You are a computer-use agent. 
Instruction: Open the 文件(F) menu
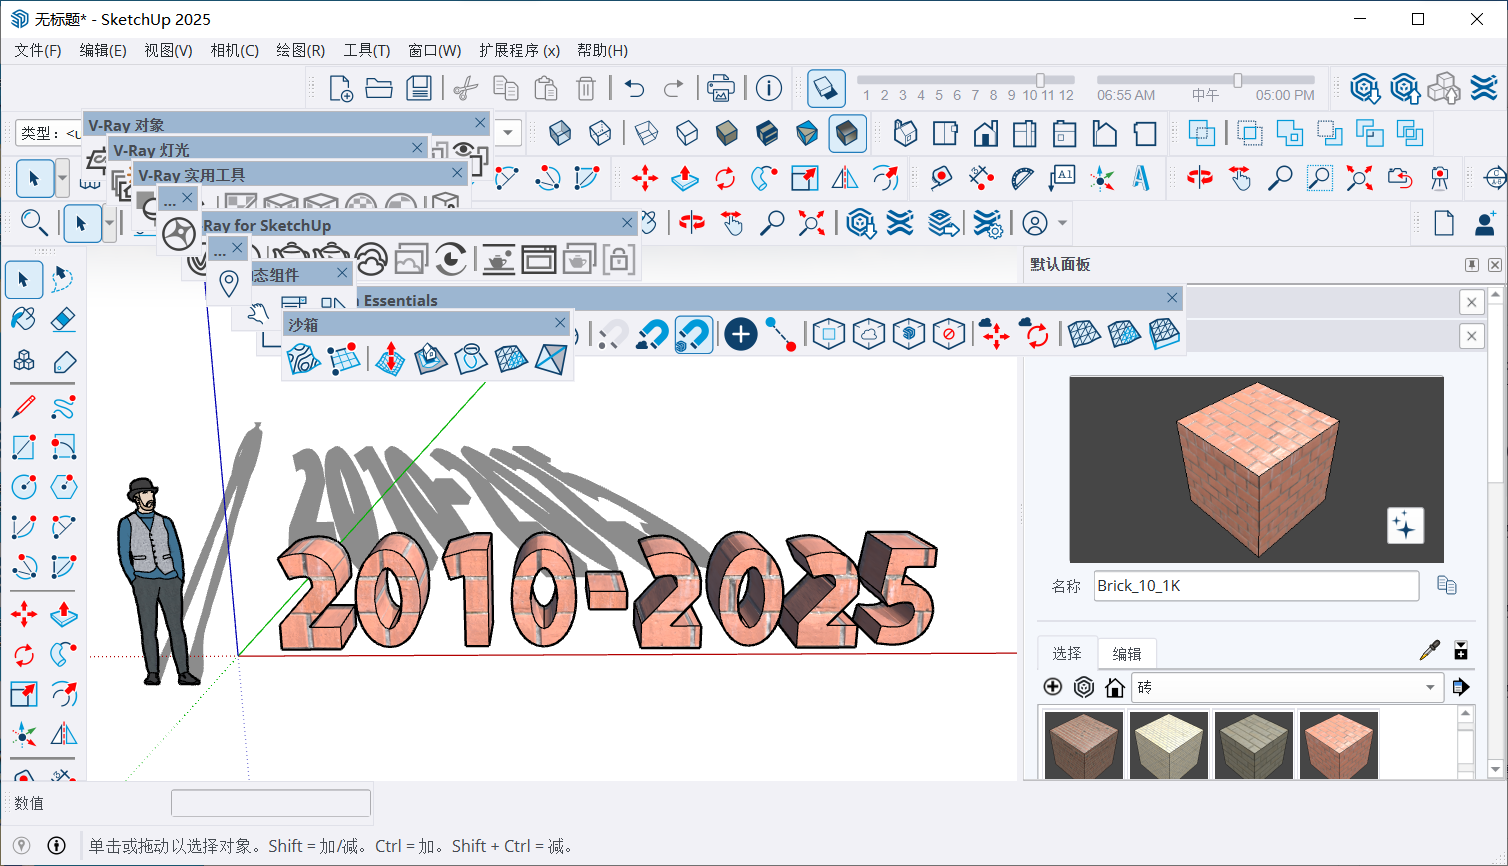click(38, 50)
